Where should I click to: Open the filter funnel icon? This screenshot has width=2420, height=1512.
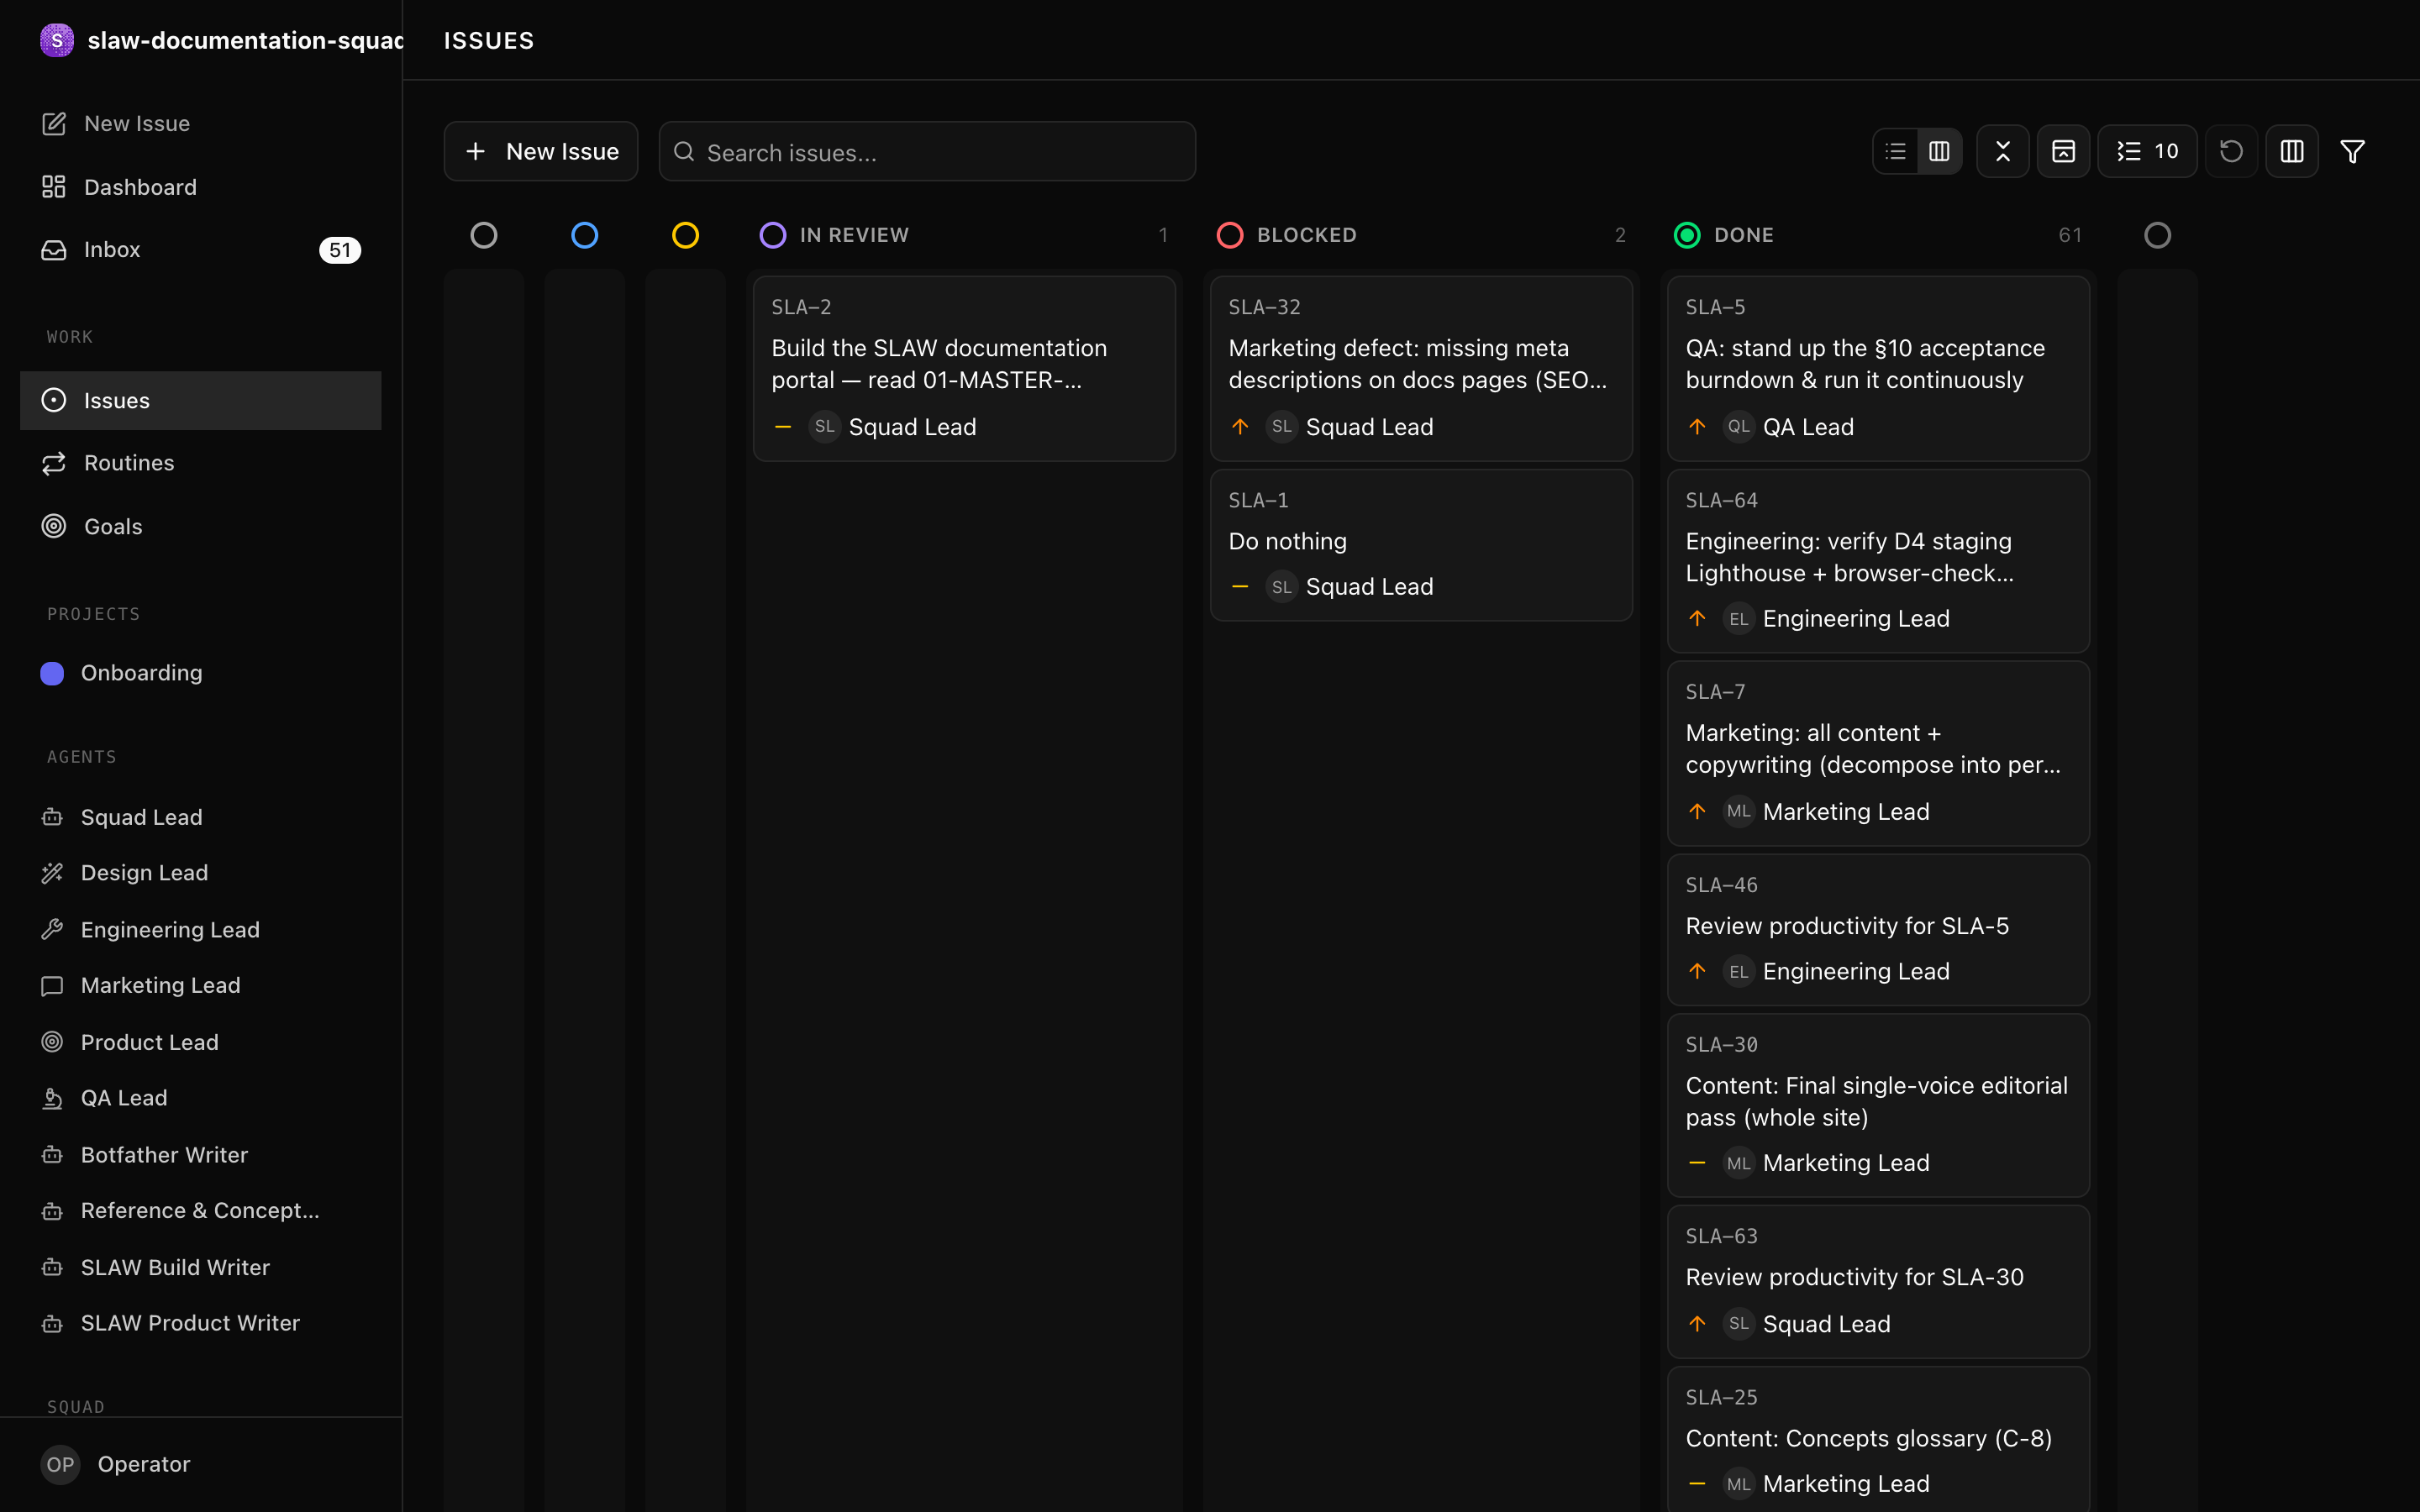click(x=2352, y=151)
